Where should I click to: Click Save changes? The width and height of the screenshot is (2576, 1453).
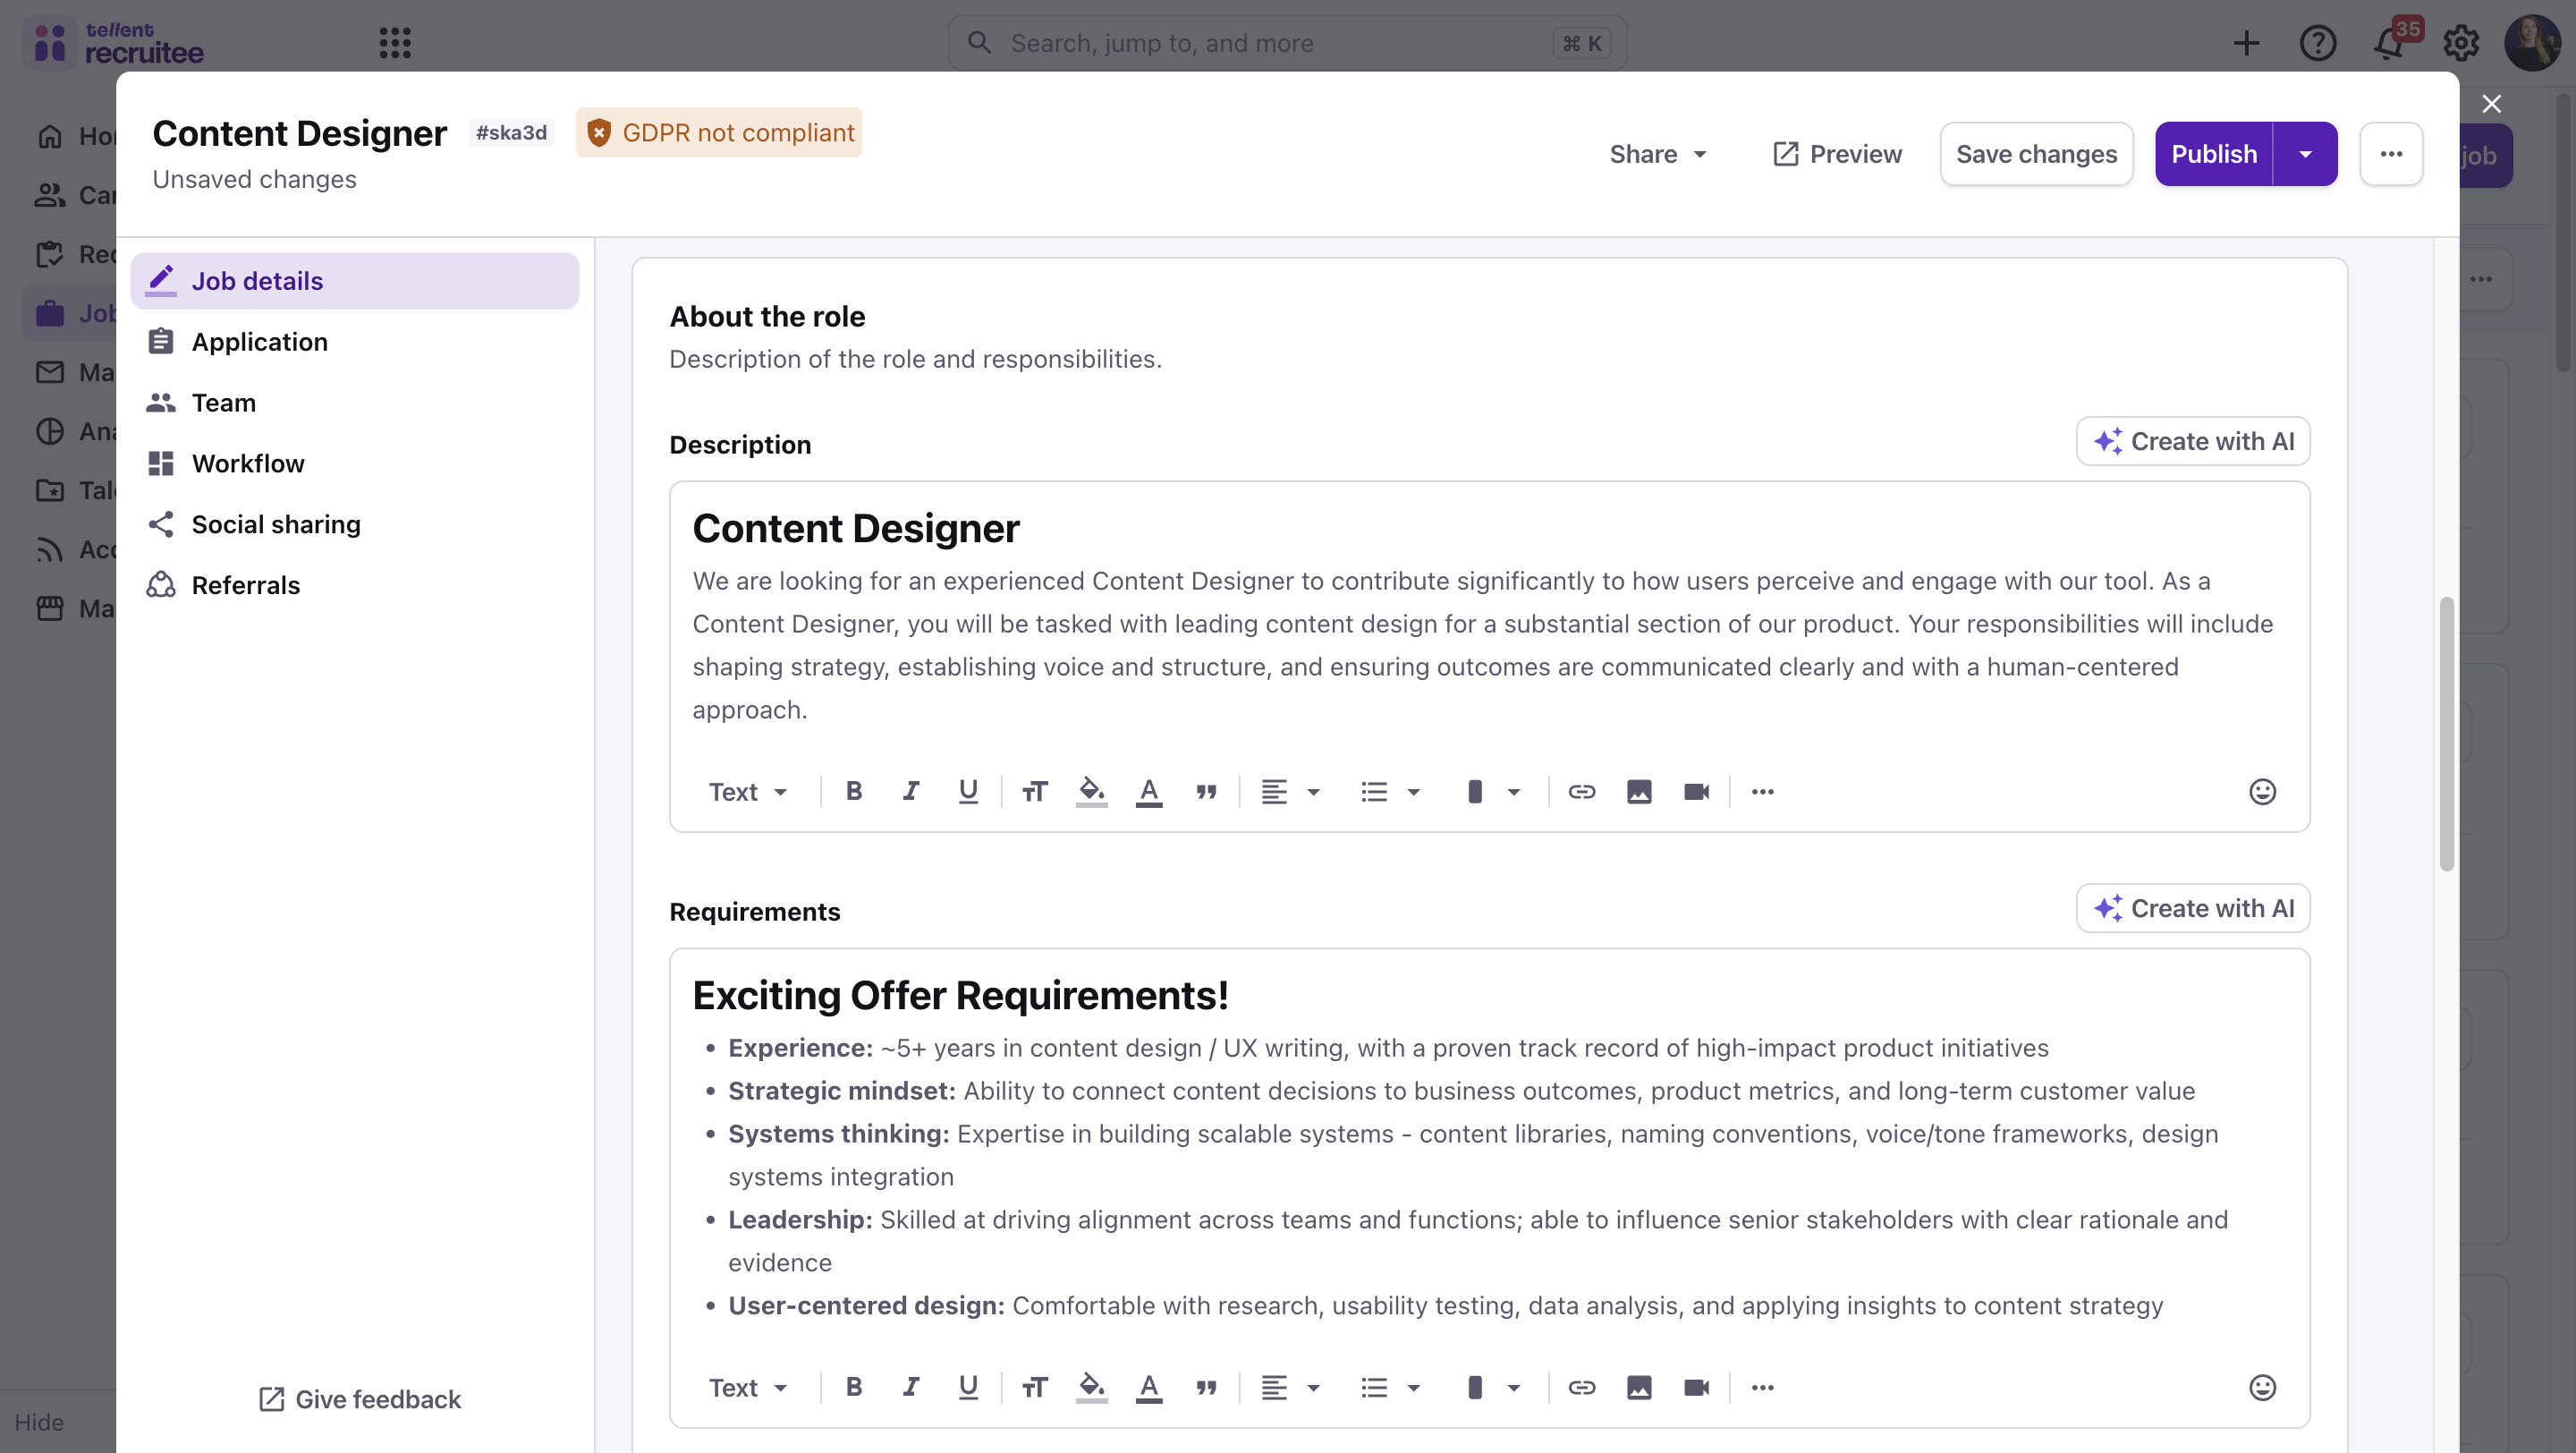[2036, 154]
